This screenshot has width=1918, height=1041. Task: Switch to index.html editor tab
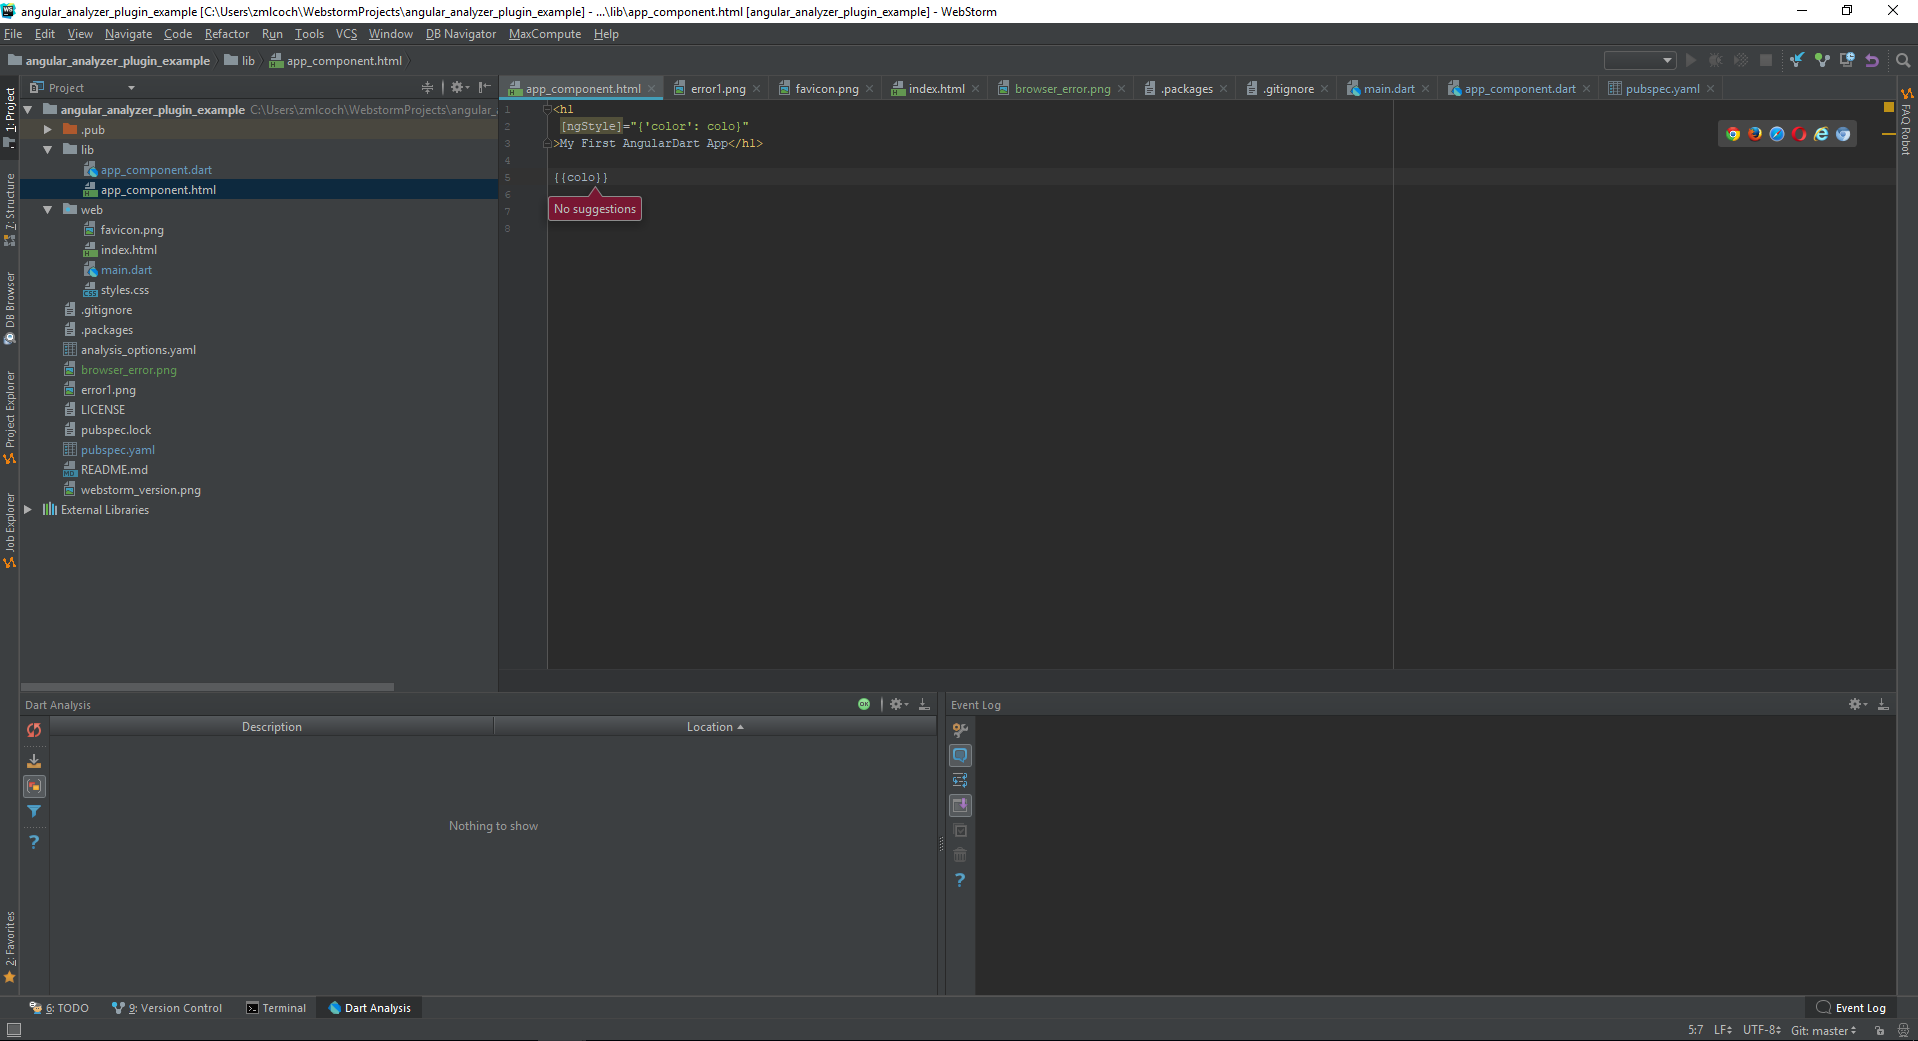936,88
